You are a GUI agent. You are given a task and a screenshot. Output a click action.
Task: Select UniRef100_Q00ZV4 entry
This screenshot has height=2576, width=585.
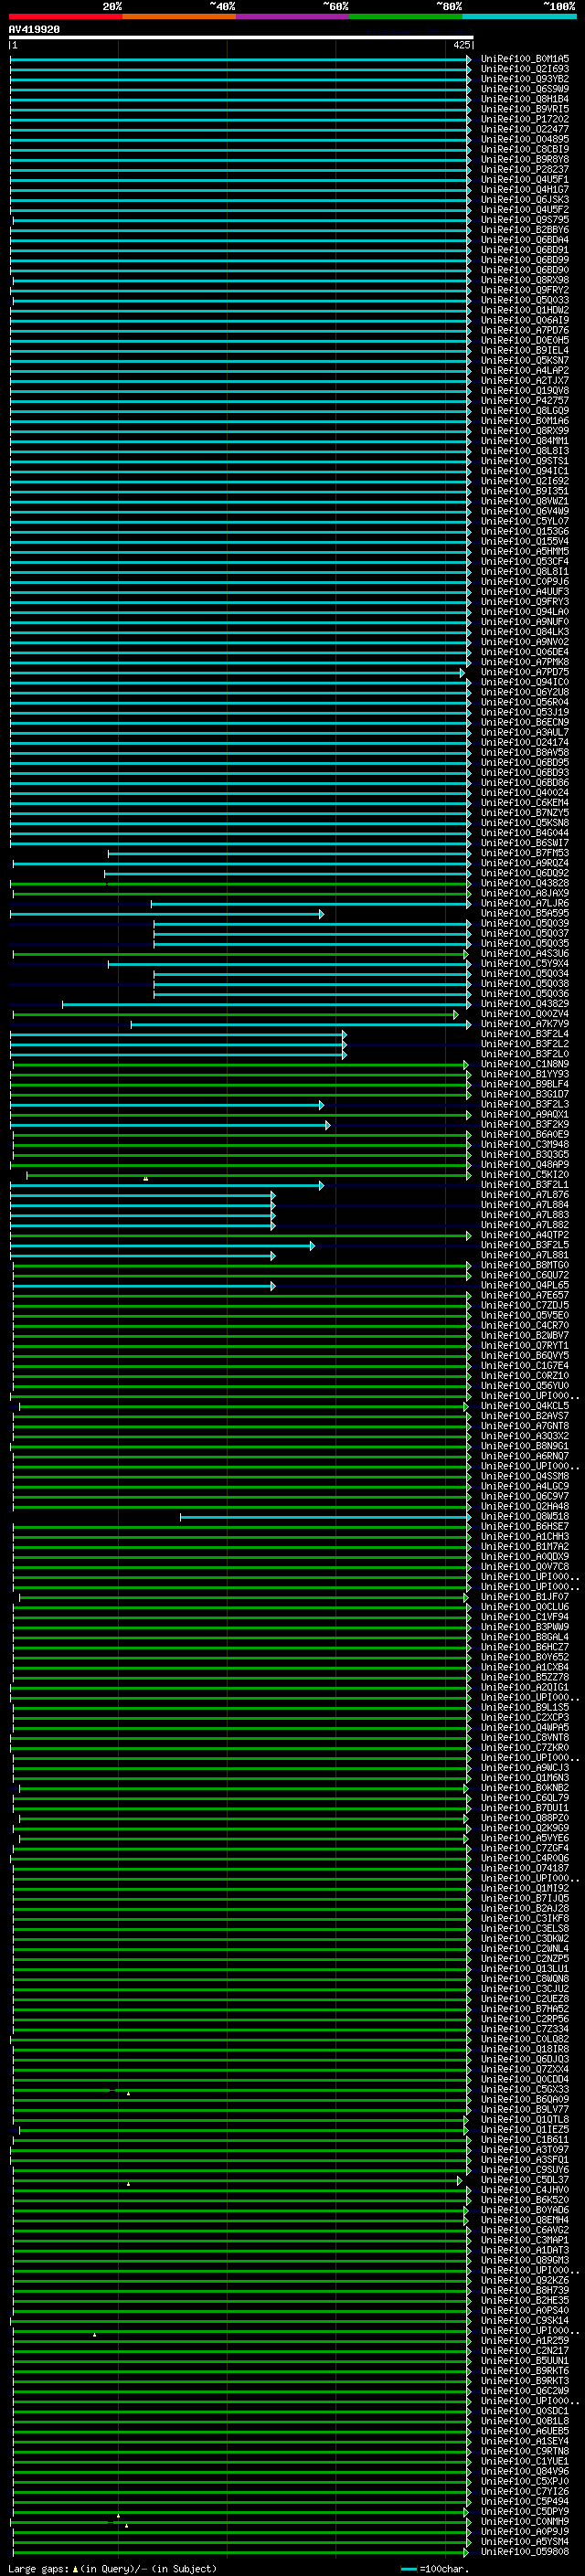pos(525,1014)
